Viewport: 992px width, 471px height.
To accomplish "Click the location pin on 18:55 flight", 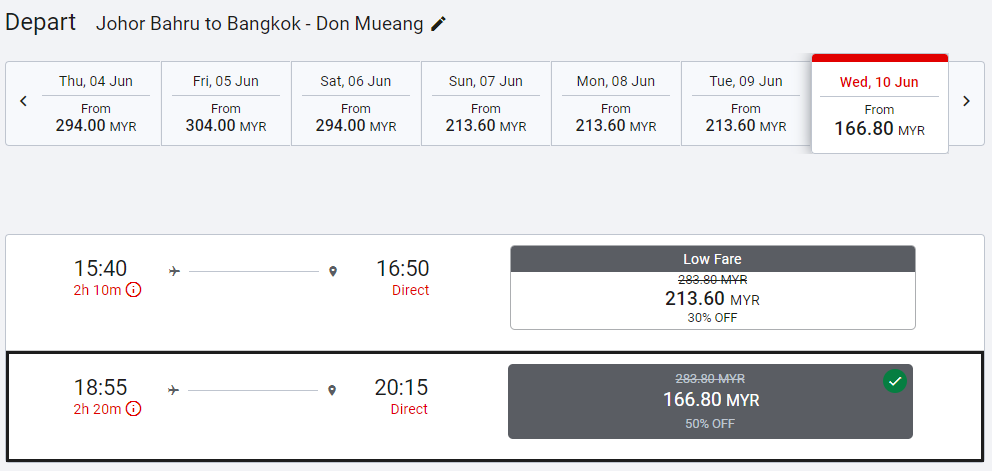I will click(x=333, y=389).
